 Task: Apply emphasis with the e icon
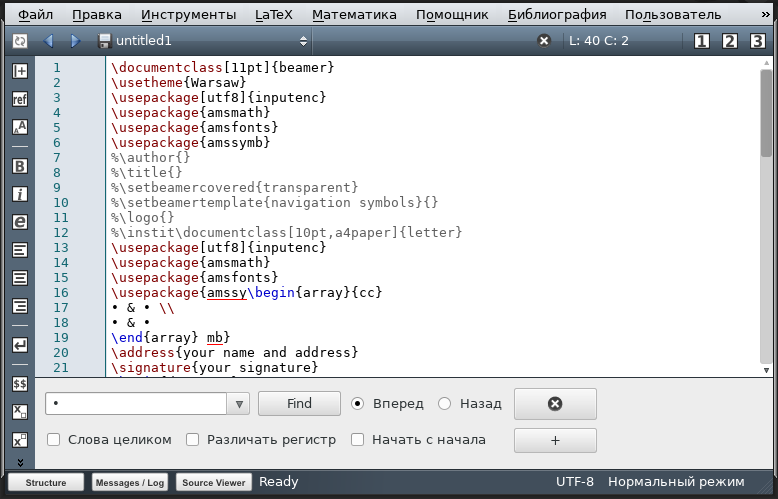click(20, 222)
